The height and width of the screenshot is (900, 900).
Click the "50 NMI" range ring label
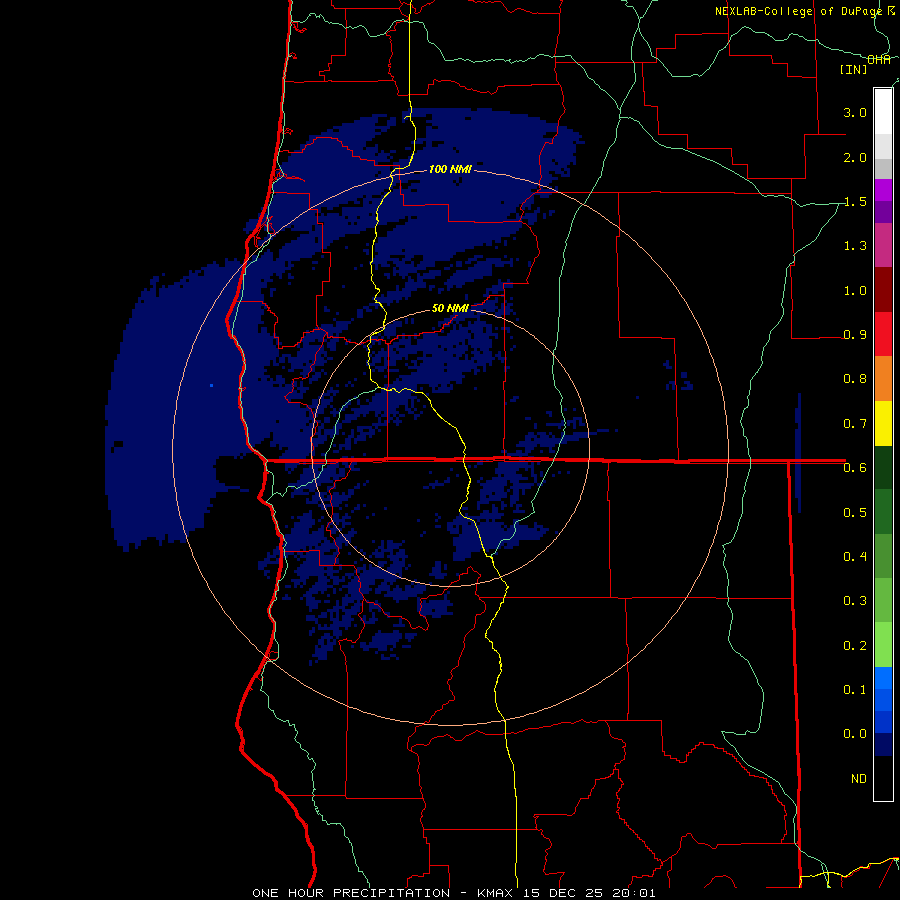coord(450,308)
